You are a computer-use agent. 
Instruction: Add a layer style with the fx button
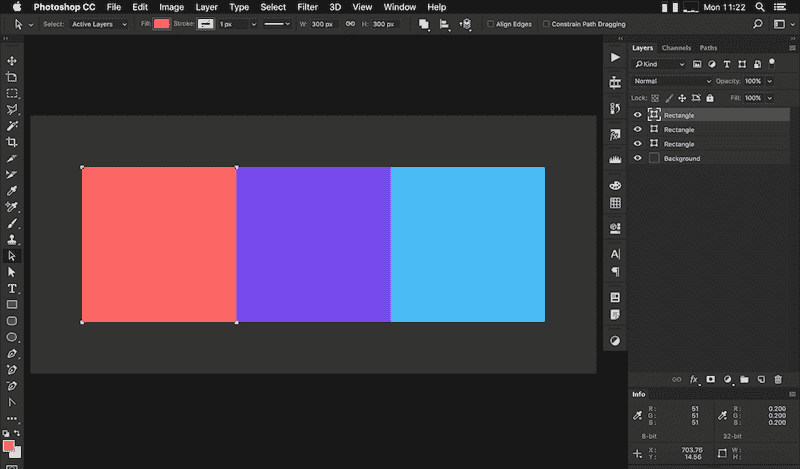pyautogui.click(x=694, y=379)
